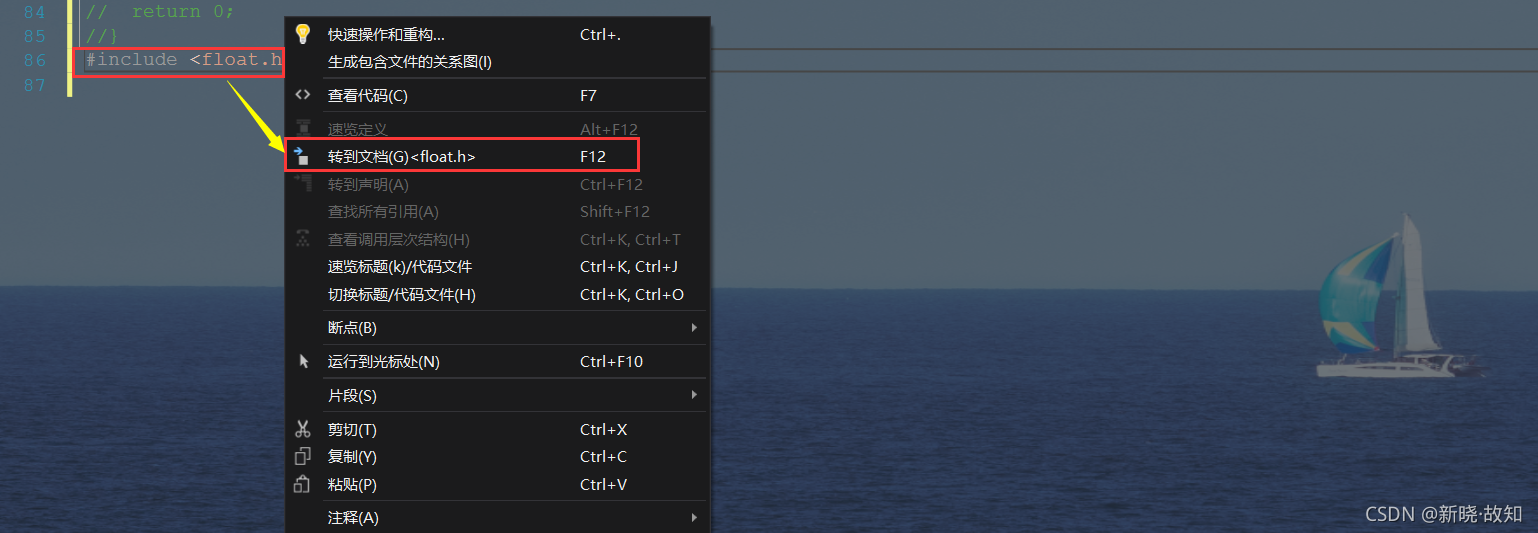Viewport: 1538px width, 533px height.
Task: Expand the 注释(A) submenu arrow
Action: [x=694, y=518]
